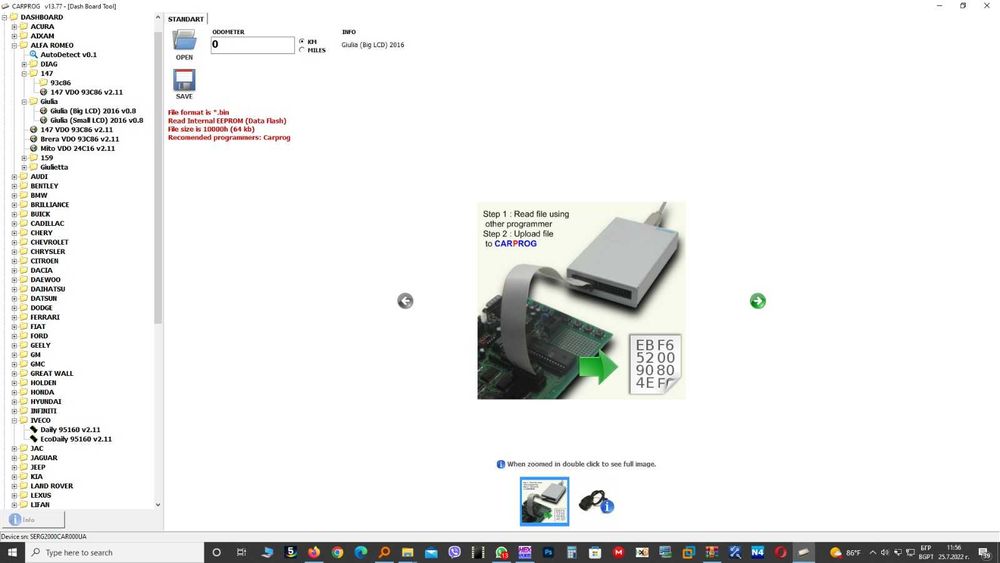The height and width of the screenshot is (563, 1000).
Task: Select 147 VDO 93C86 v2.11 under 93c86
Action: pos(86,92)
